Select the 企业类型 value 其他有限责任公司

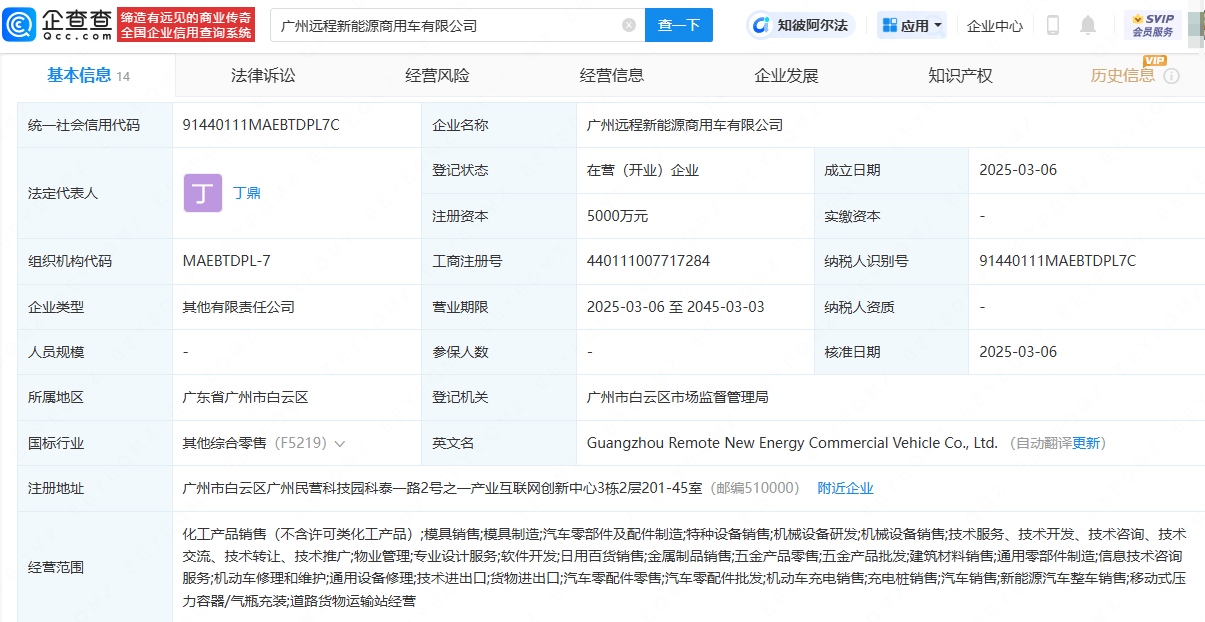(x=238, y=307)
